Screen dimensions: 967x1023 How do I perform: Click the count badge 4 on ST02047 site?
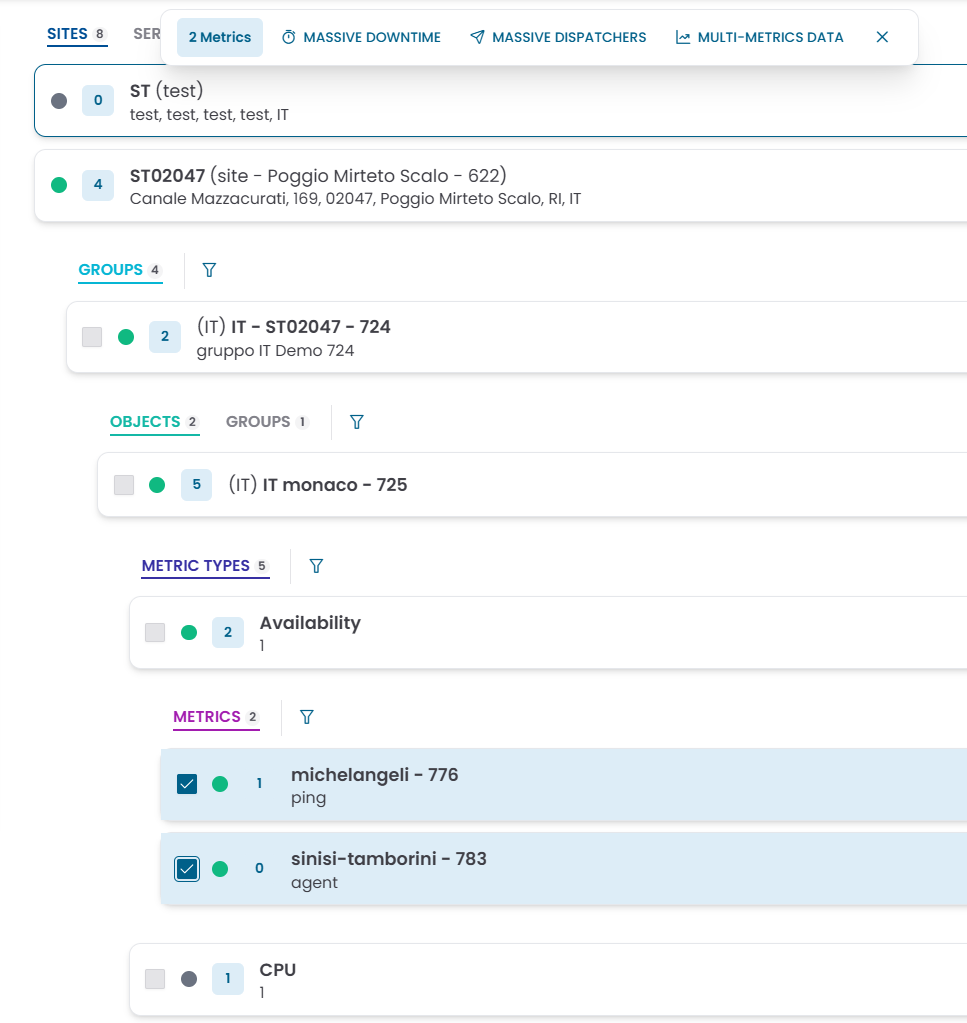pyautogui.click(x=98, y=185)
